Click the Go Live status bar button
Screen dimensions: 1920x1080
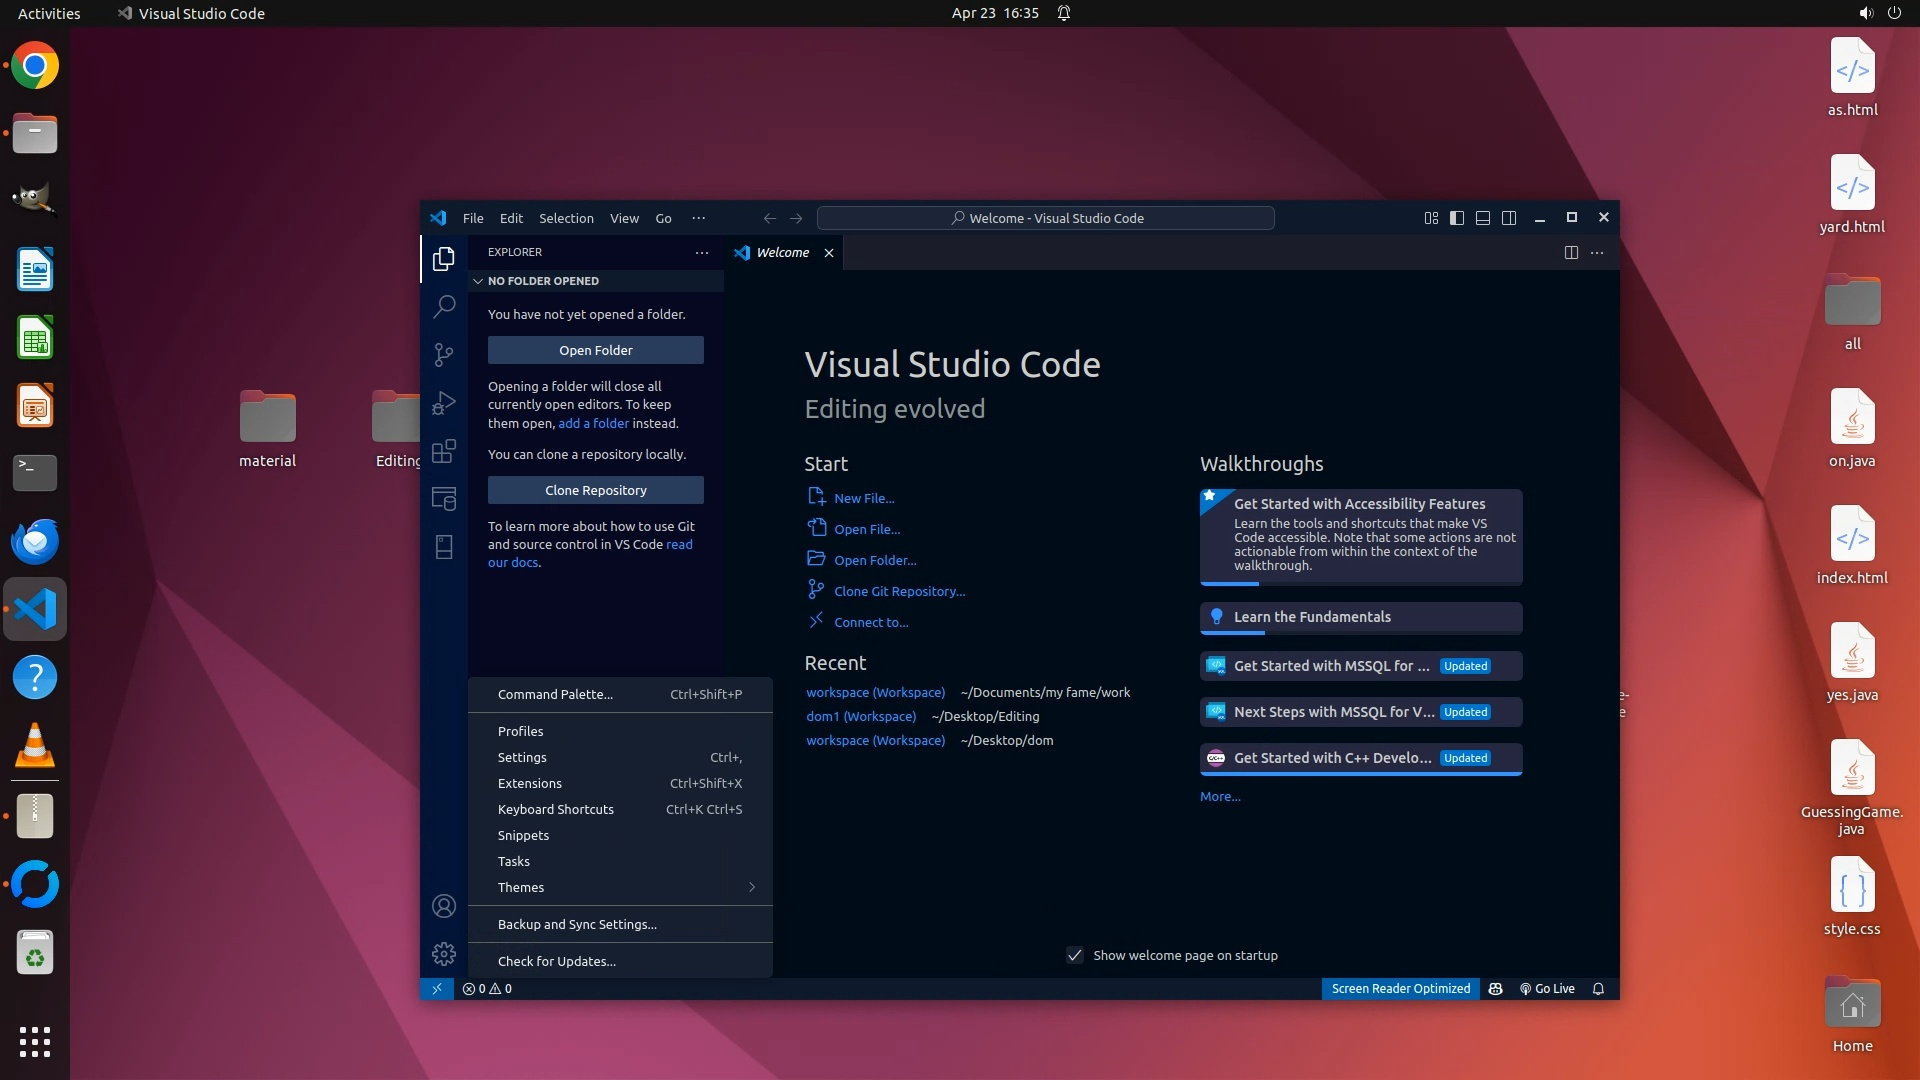pyautogui.click(x=1547, y=988)
